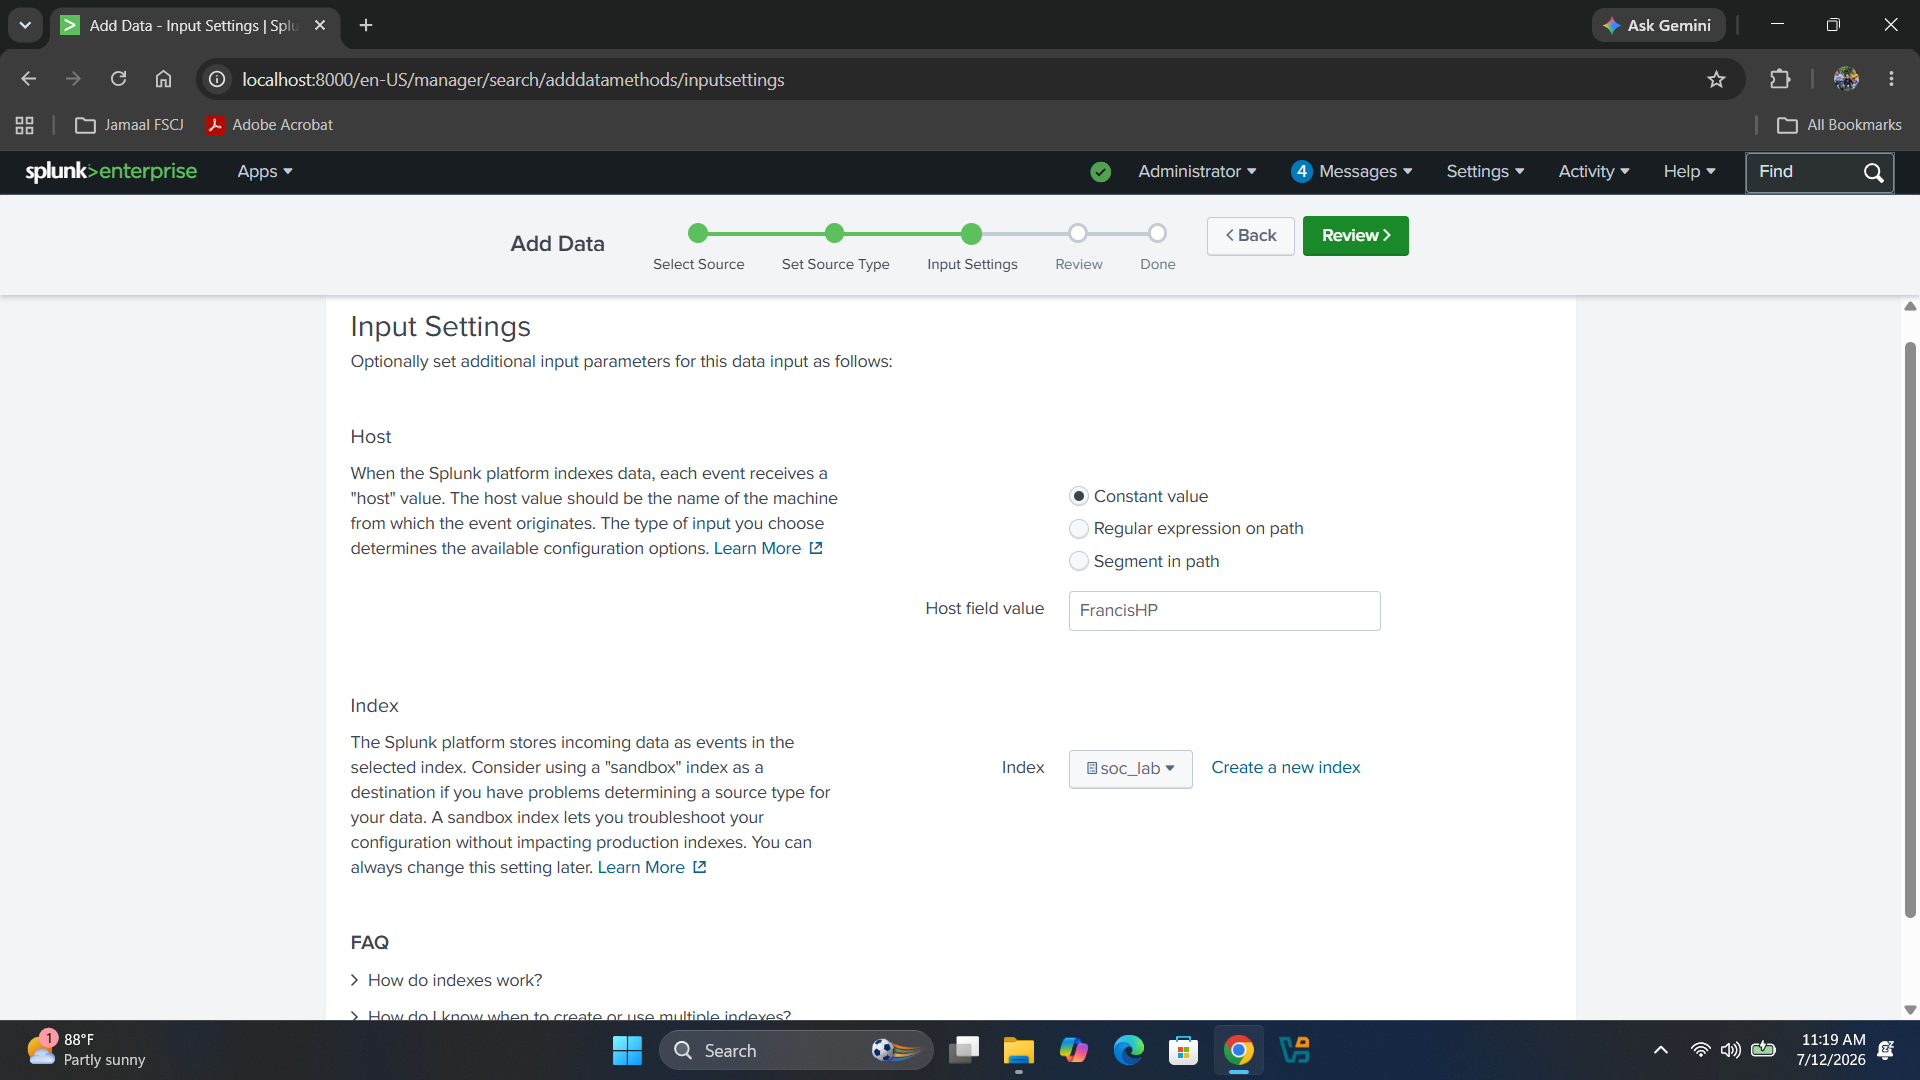Open the Chrome extensions puzzle icon
1920x1080 pixels.
[1780, 79]
